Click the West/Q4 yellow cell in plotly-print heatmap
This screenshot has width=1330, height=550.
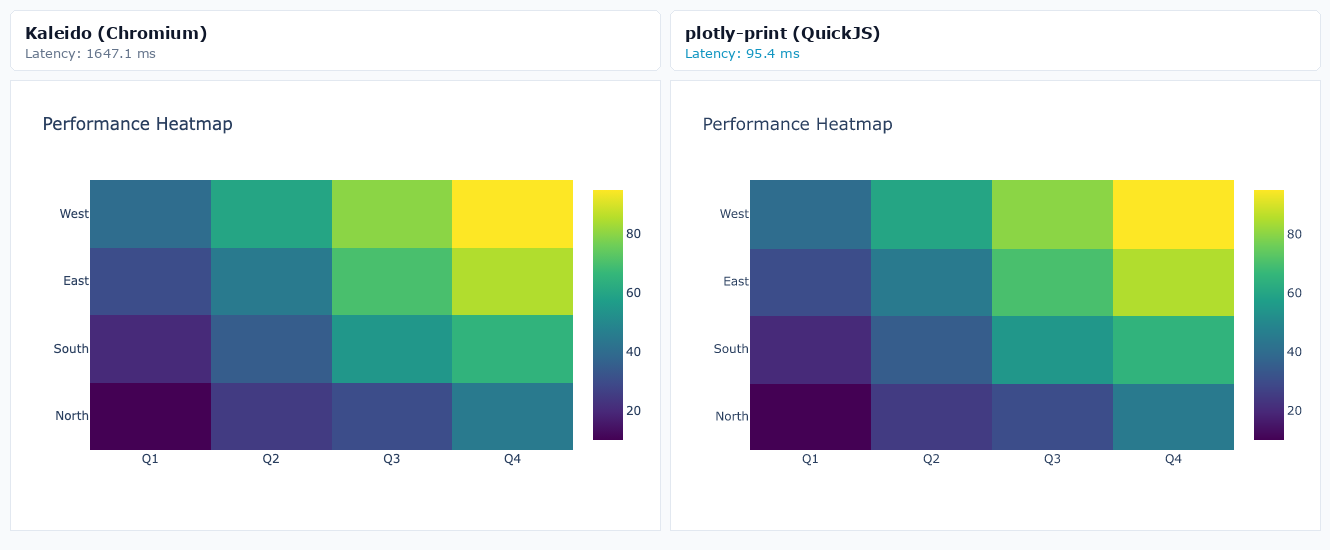coord(1173,214)
